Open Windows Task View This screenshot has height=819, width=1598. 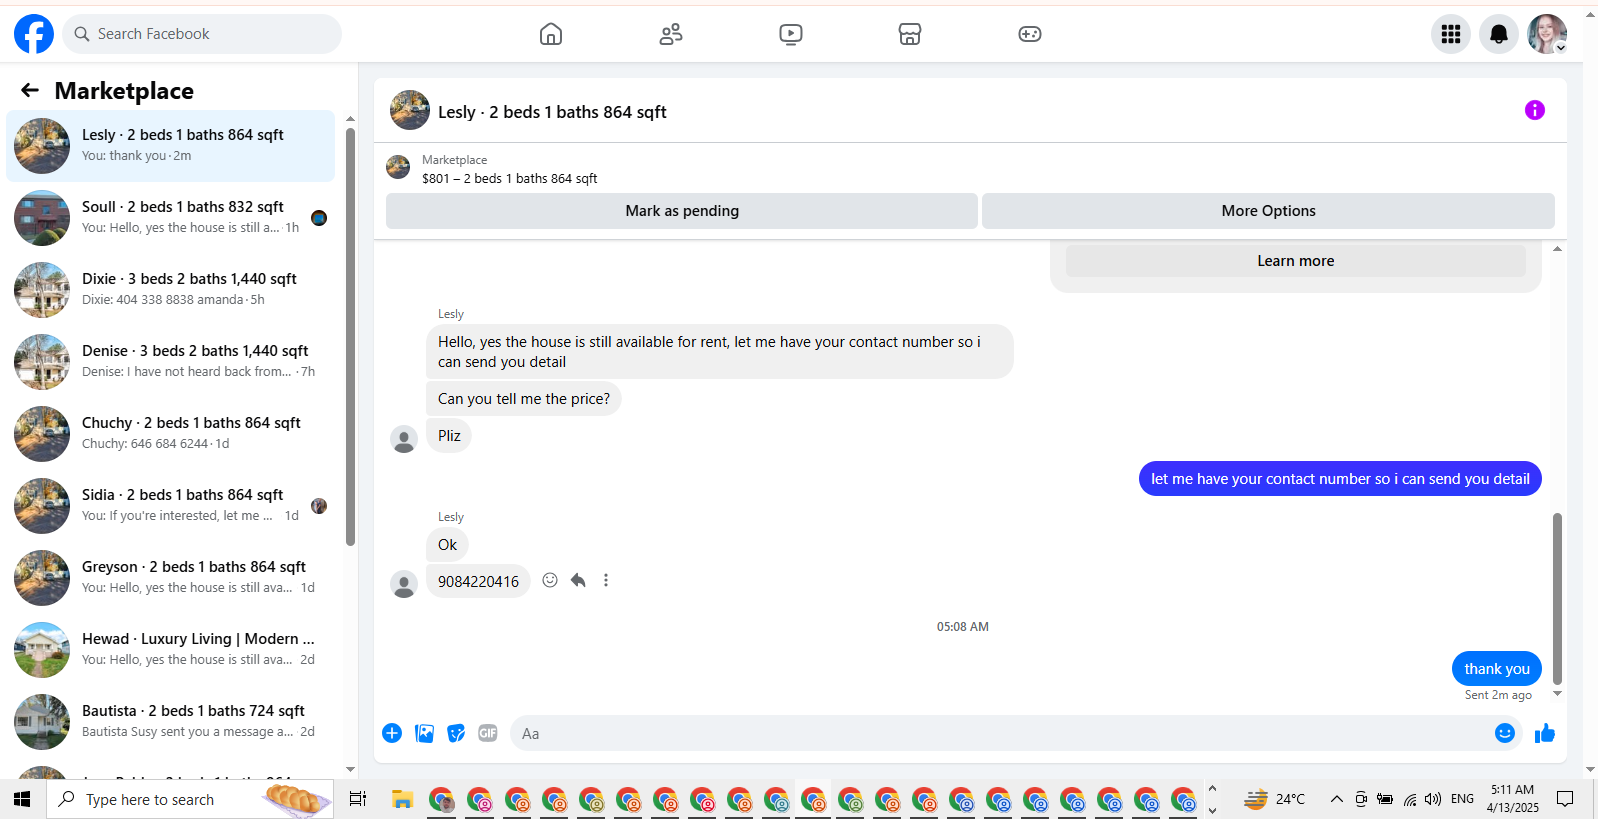tap(357, 799)
